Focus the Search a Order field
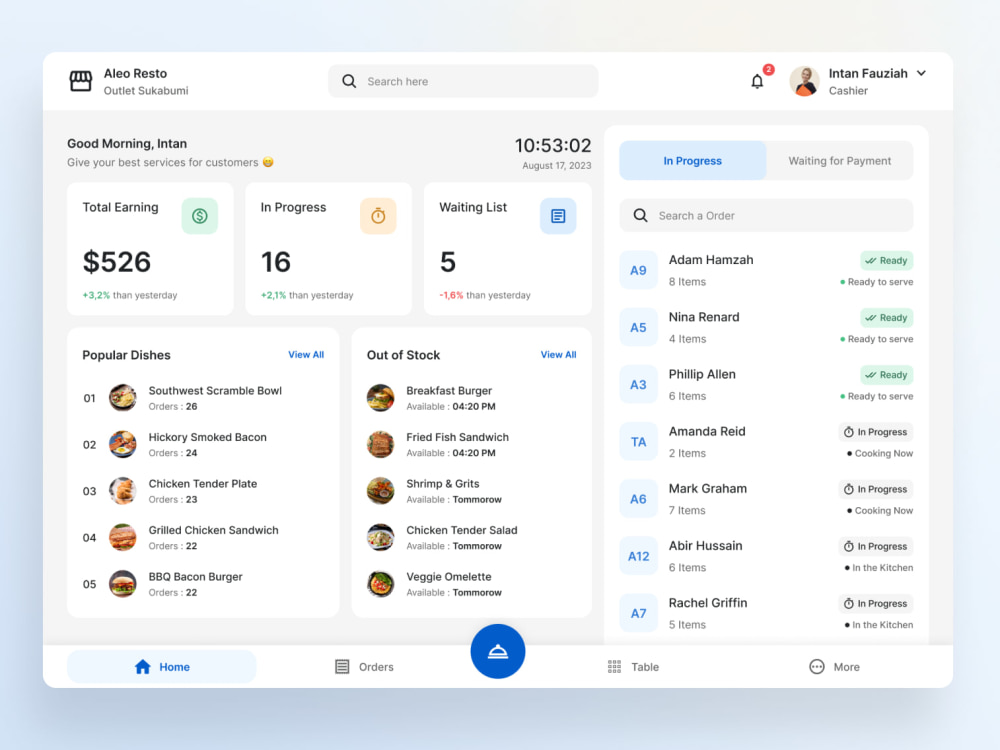1000x750 pixels. (x=766, y=216)
